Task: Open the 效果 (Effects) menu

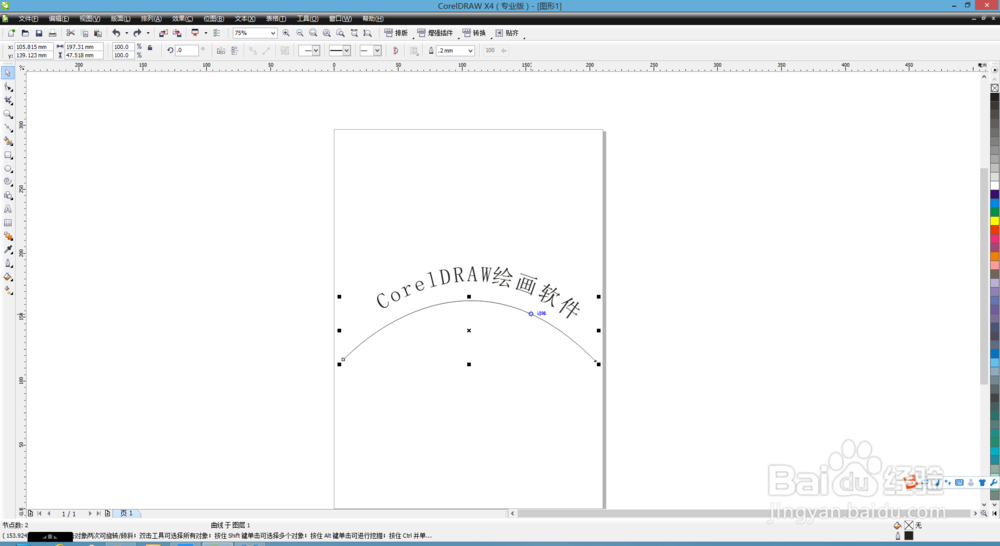Action: click(x=182, y=18)
